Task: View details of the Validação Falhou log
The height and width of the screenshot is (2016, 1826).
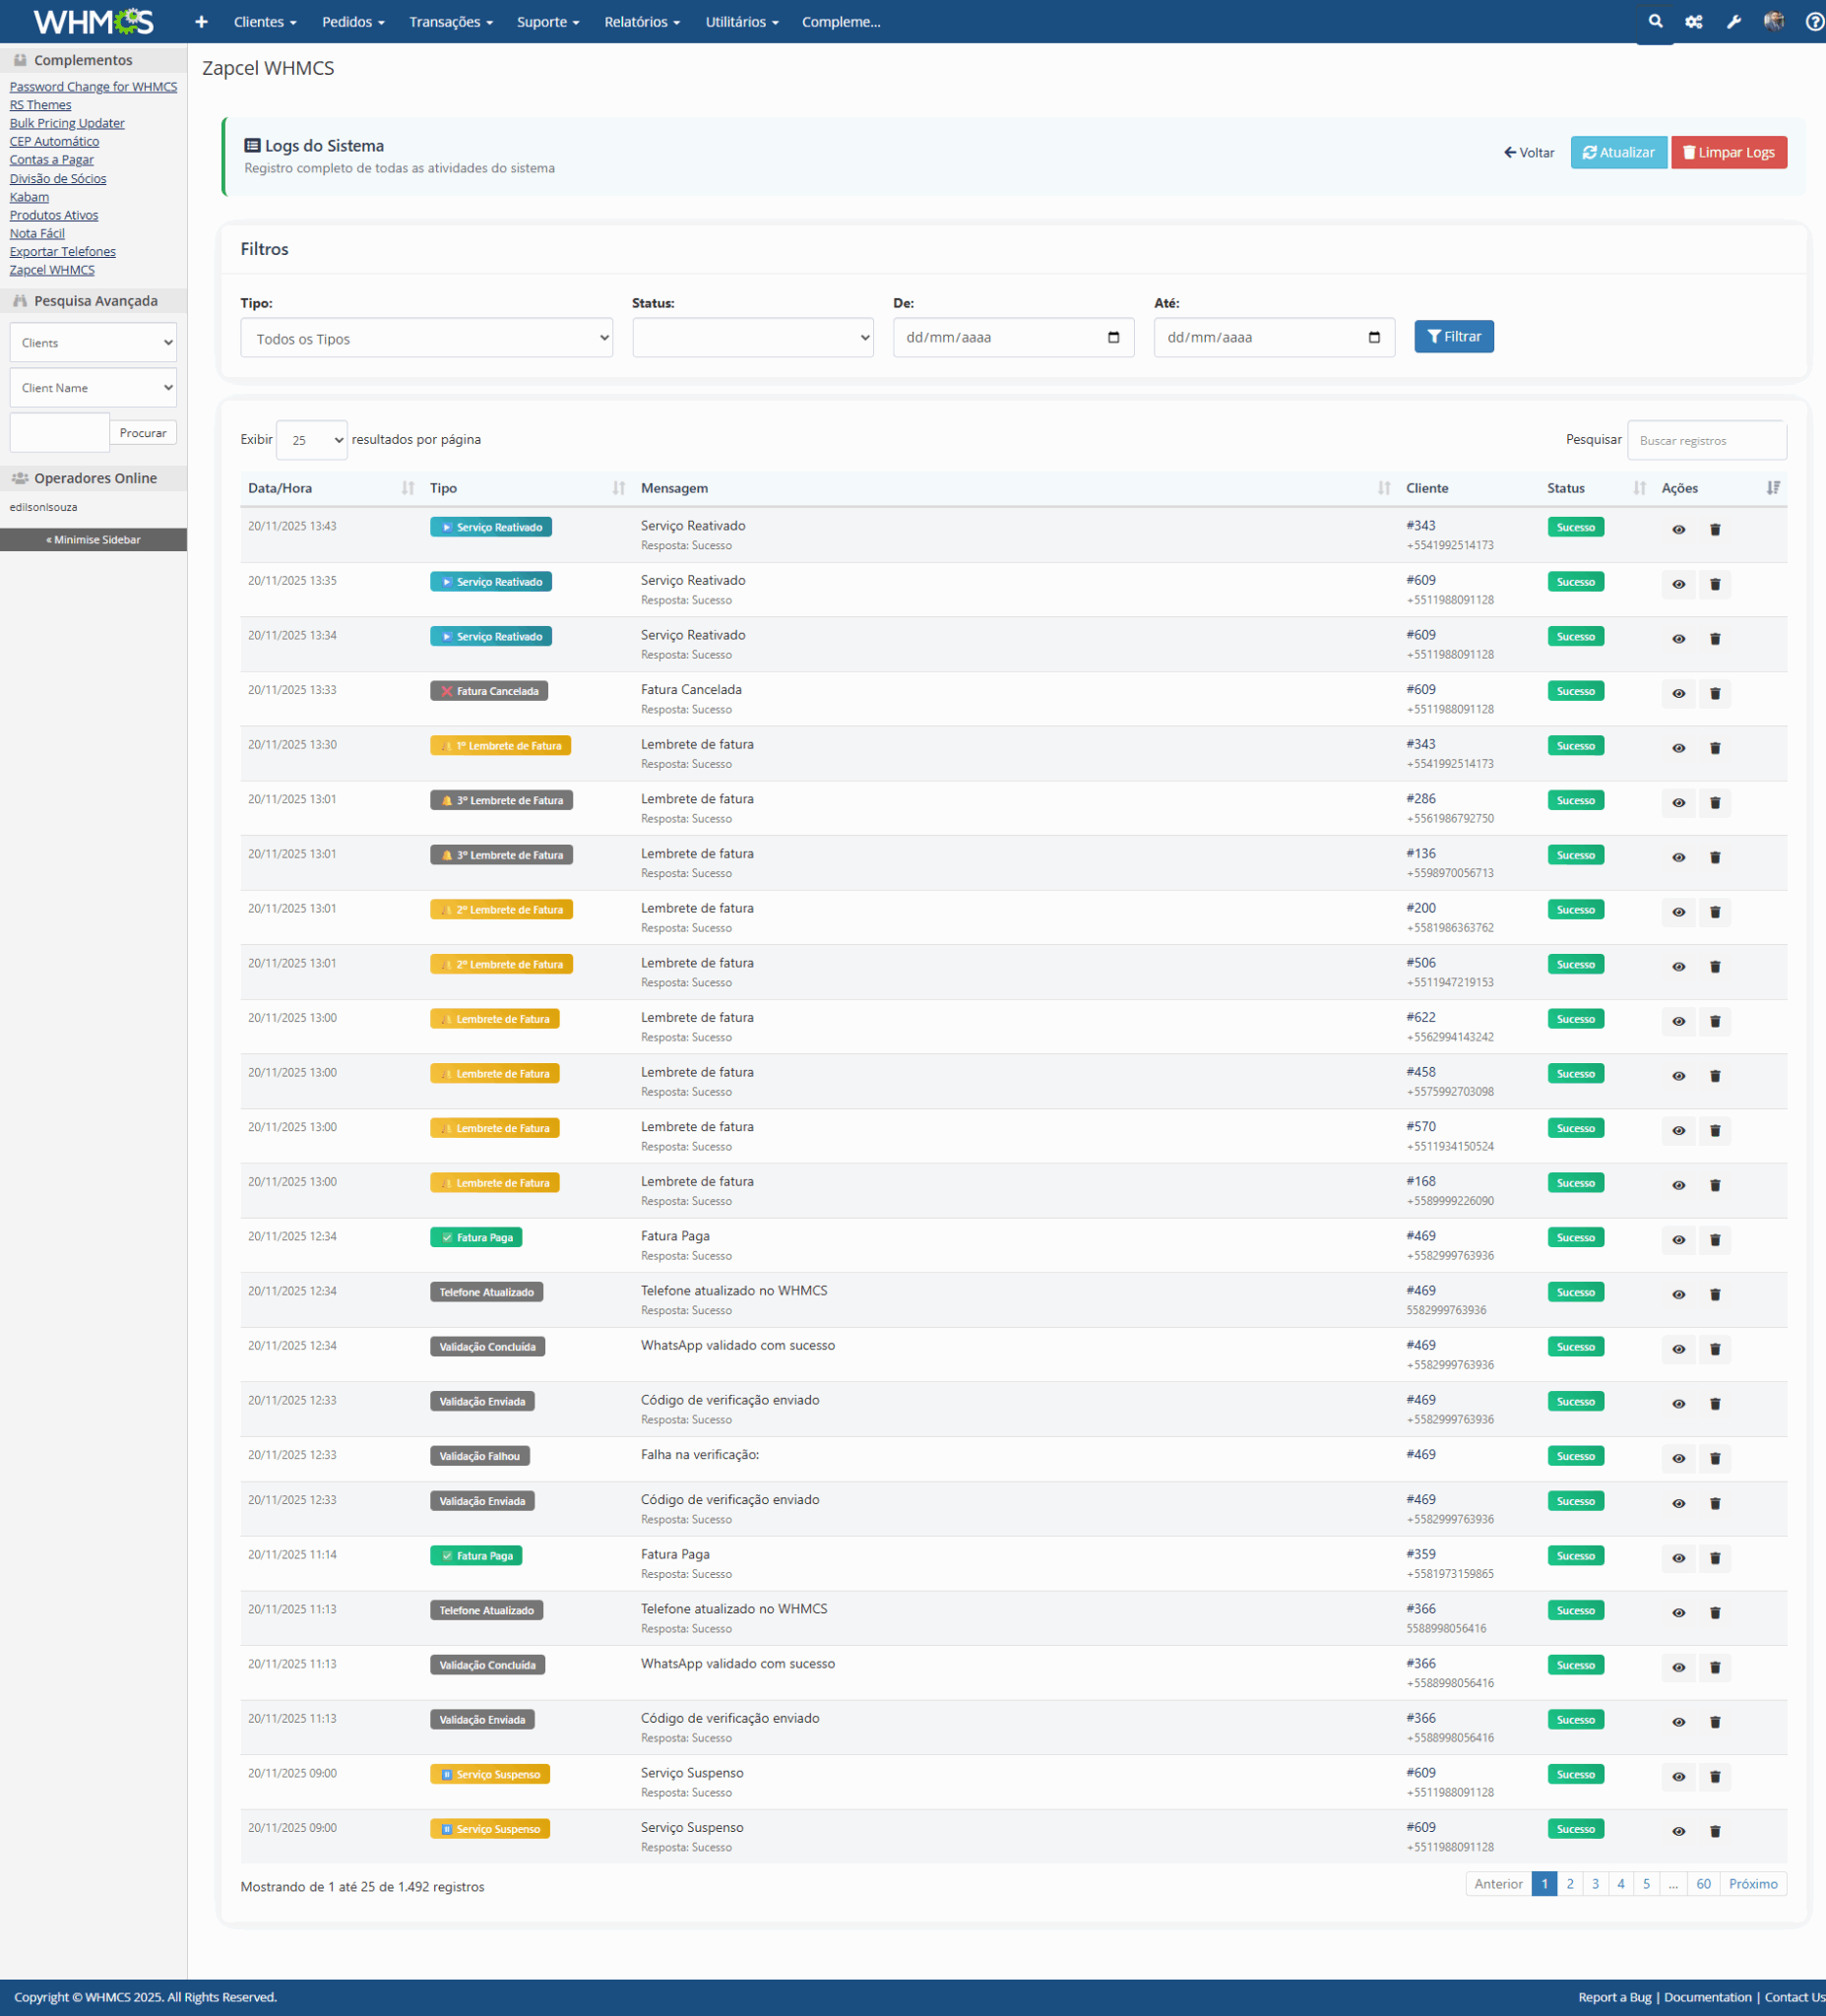Action: pyautogui.click(x=1678, y=1459)
